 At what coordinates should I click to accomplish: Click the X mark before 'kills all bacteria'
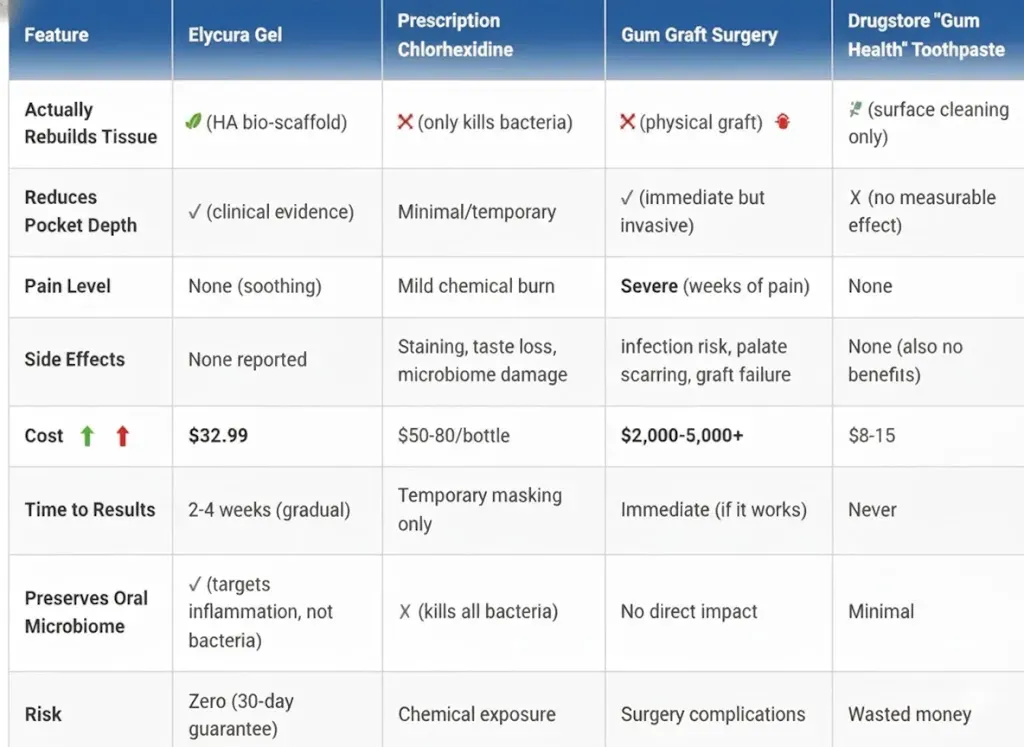coord(405,612)
